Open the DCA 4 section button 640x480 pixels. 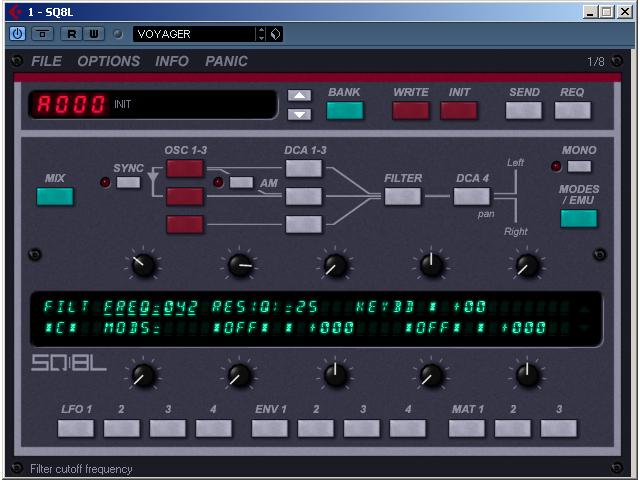tap(471, 196)
